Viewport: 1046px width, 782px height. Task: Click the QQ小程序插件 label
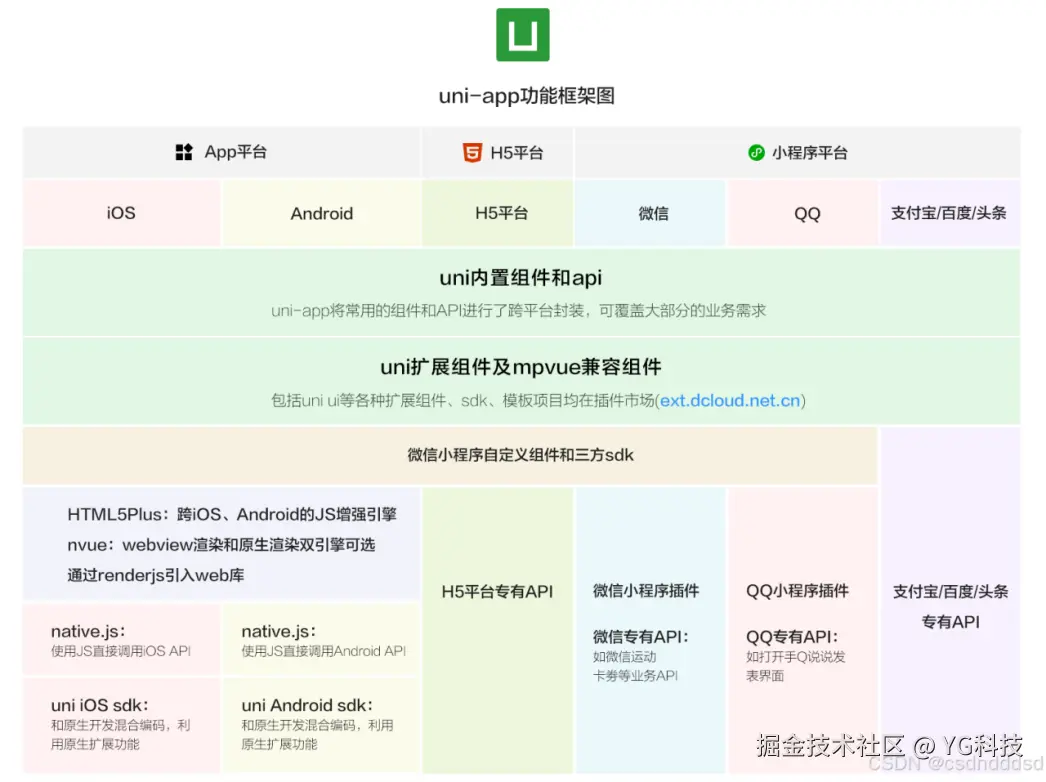(x=797, y=591)
